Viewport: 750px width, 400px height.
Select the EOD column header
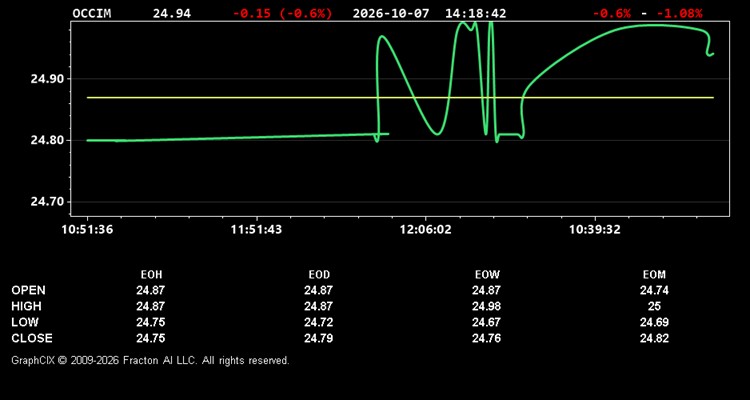(319, 275)
